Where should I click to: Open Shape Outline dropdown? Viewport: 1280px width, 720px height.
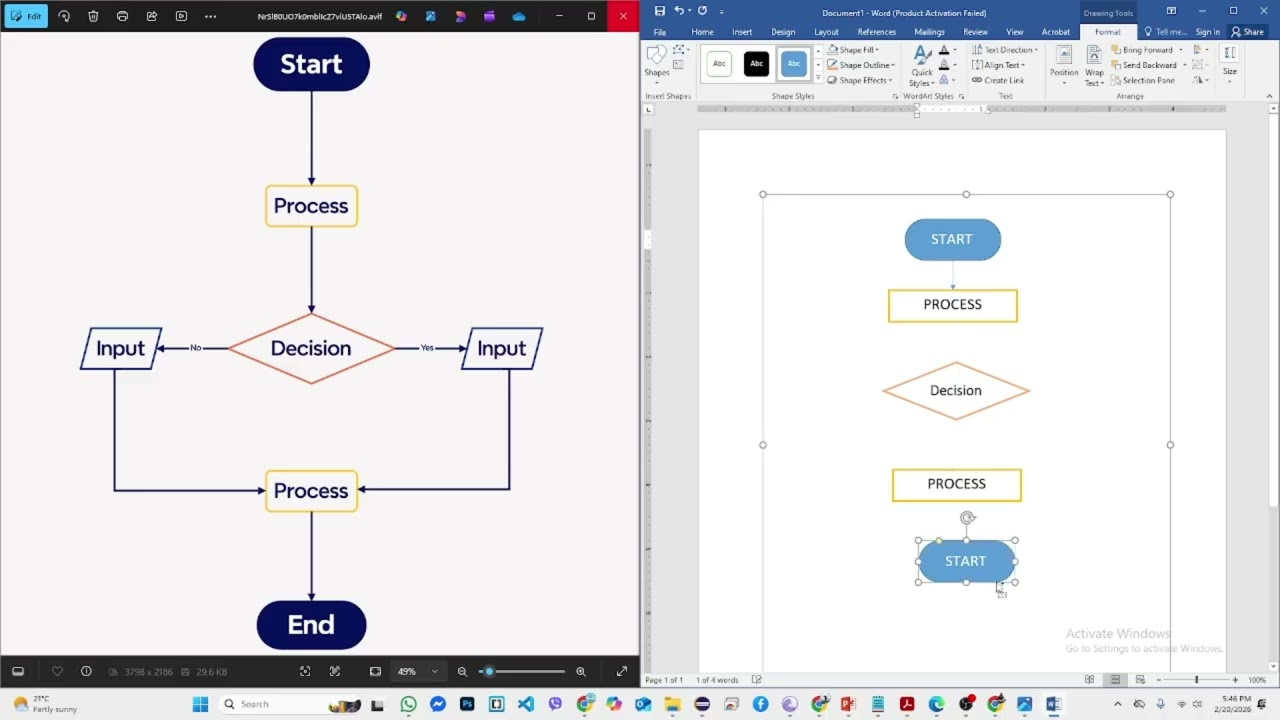point(861,65)
